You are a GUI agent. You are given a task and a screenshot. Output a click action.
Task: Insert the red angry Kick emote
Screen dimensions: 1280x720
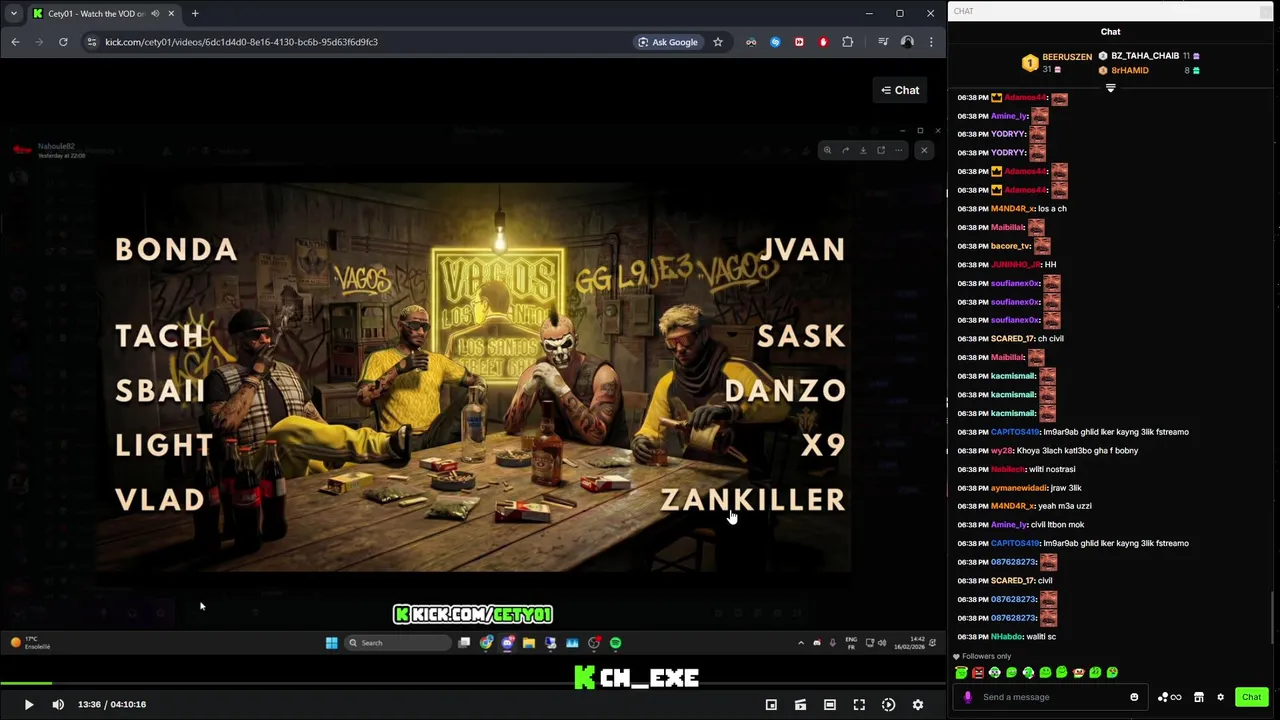978,673
